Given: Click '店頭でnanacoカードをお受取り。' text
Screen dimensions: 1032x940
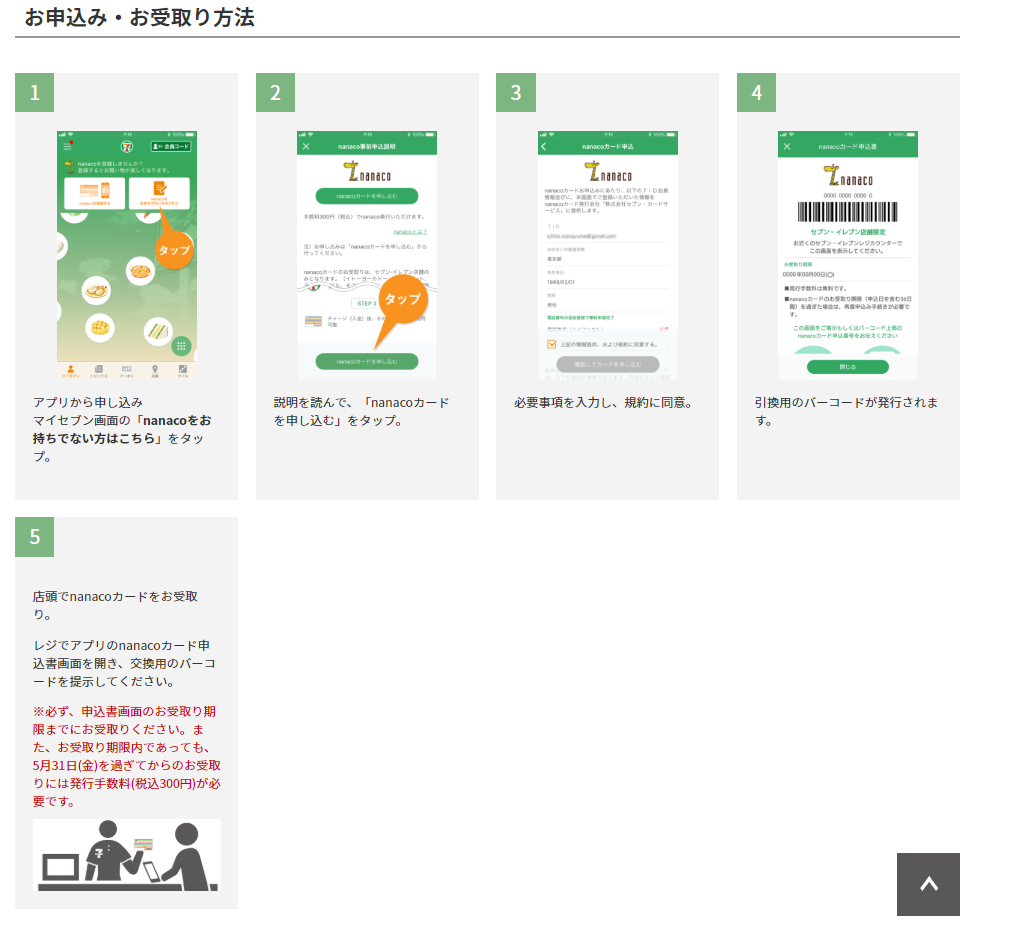Looking at the screenshot, I should click(x=115, y=605).
